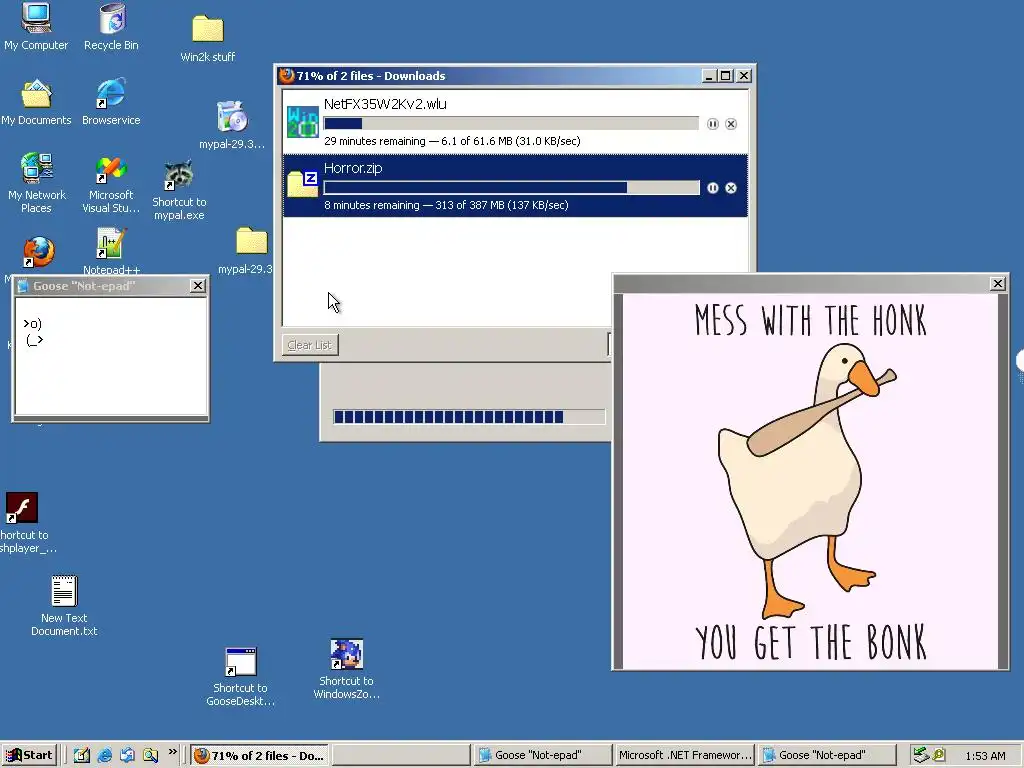
Task: Click the Horror.zip progress bar
Action: coord(511,188)
